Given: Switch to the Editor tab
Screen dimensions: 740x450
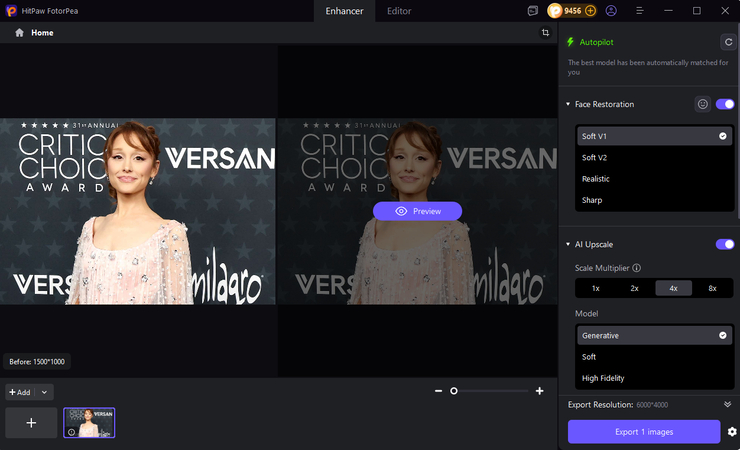Looking at the screenshot, I should point(399,11).
